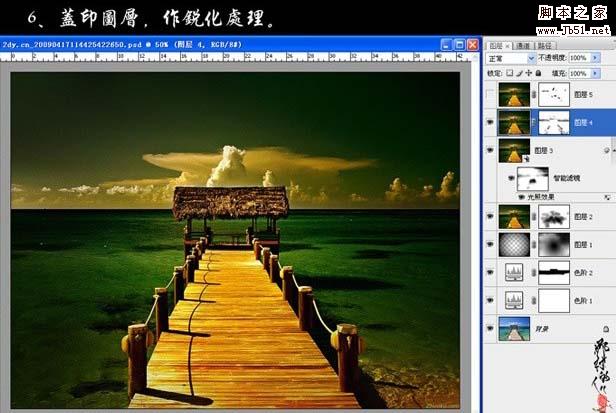The height and width of the screenshot is (413, 616).
Task: Hide the 图层 4 layer
Action: pyautogui.click(x=490, y=123)
